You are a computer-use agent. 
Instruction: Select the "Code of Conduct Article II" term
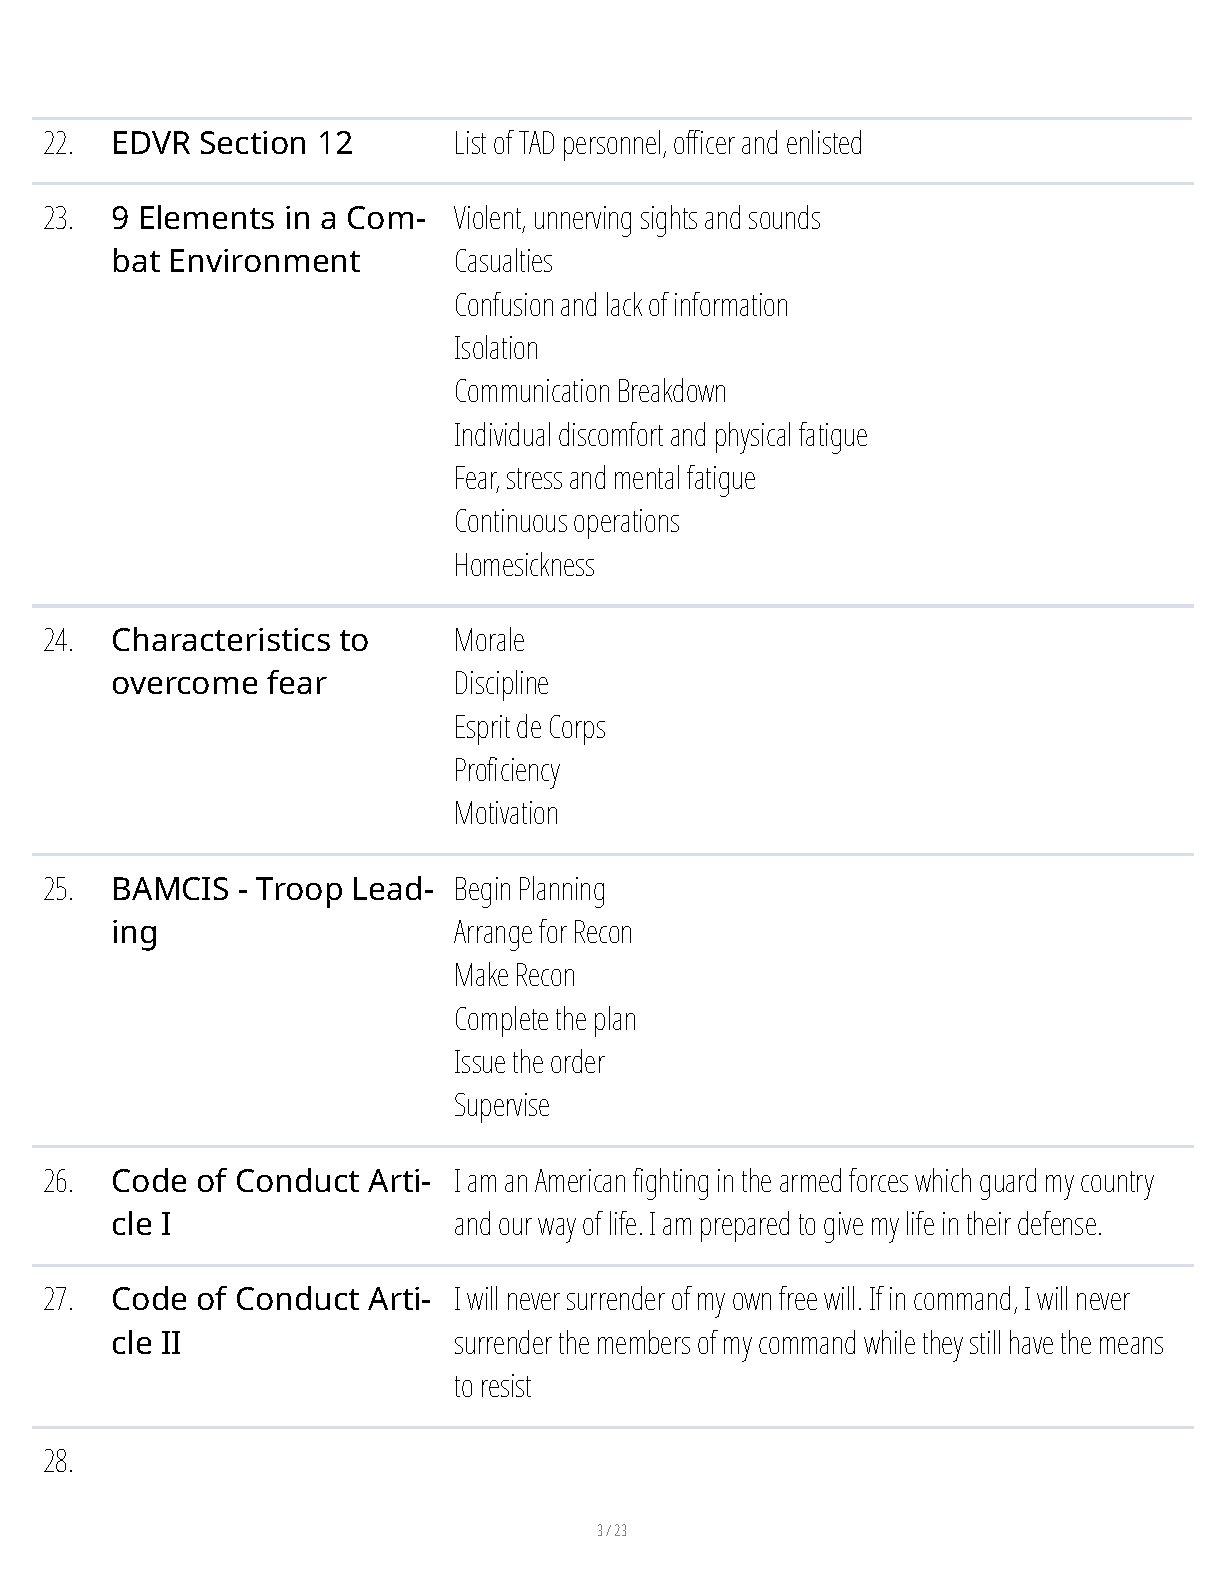270,1320
